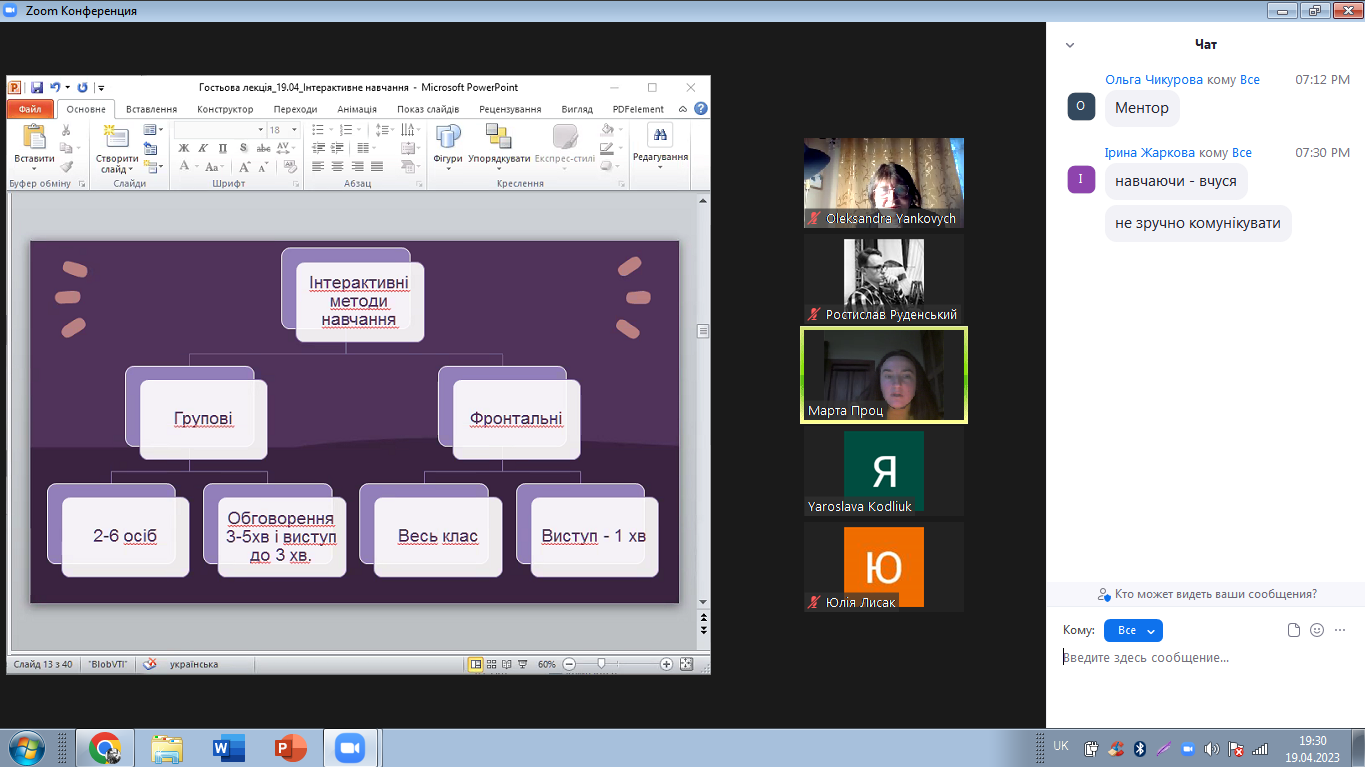Collapse the chat panel with chevron

click(1070, 45)
